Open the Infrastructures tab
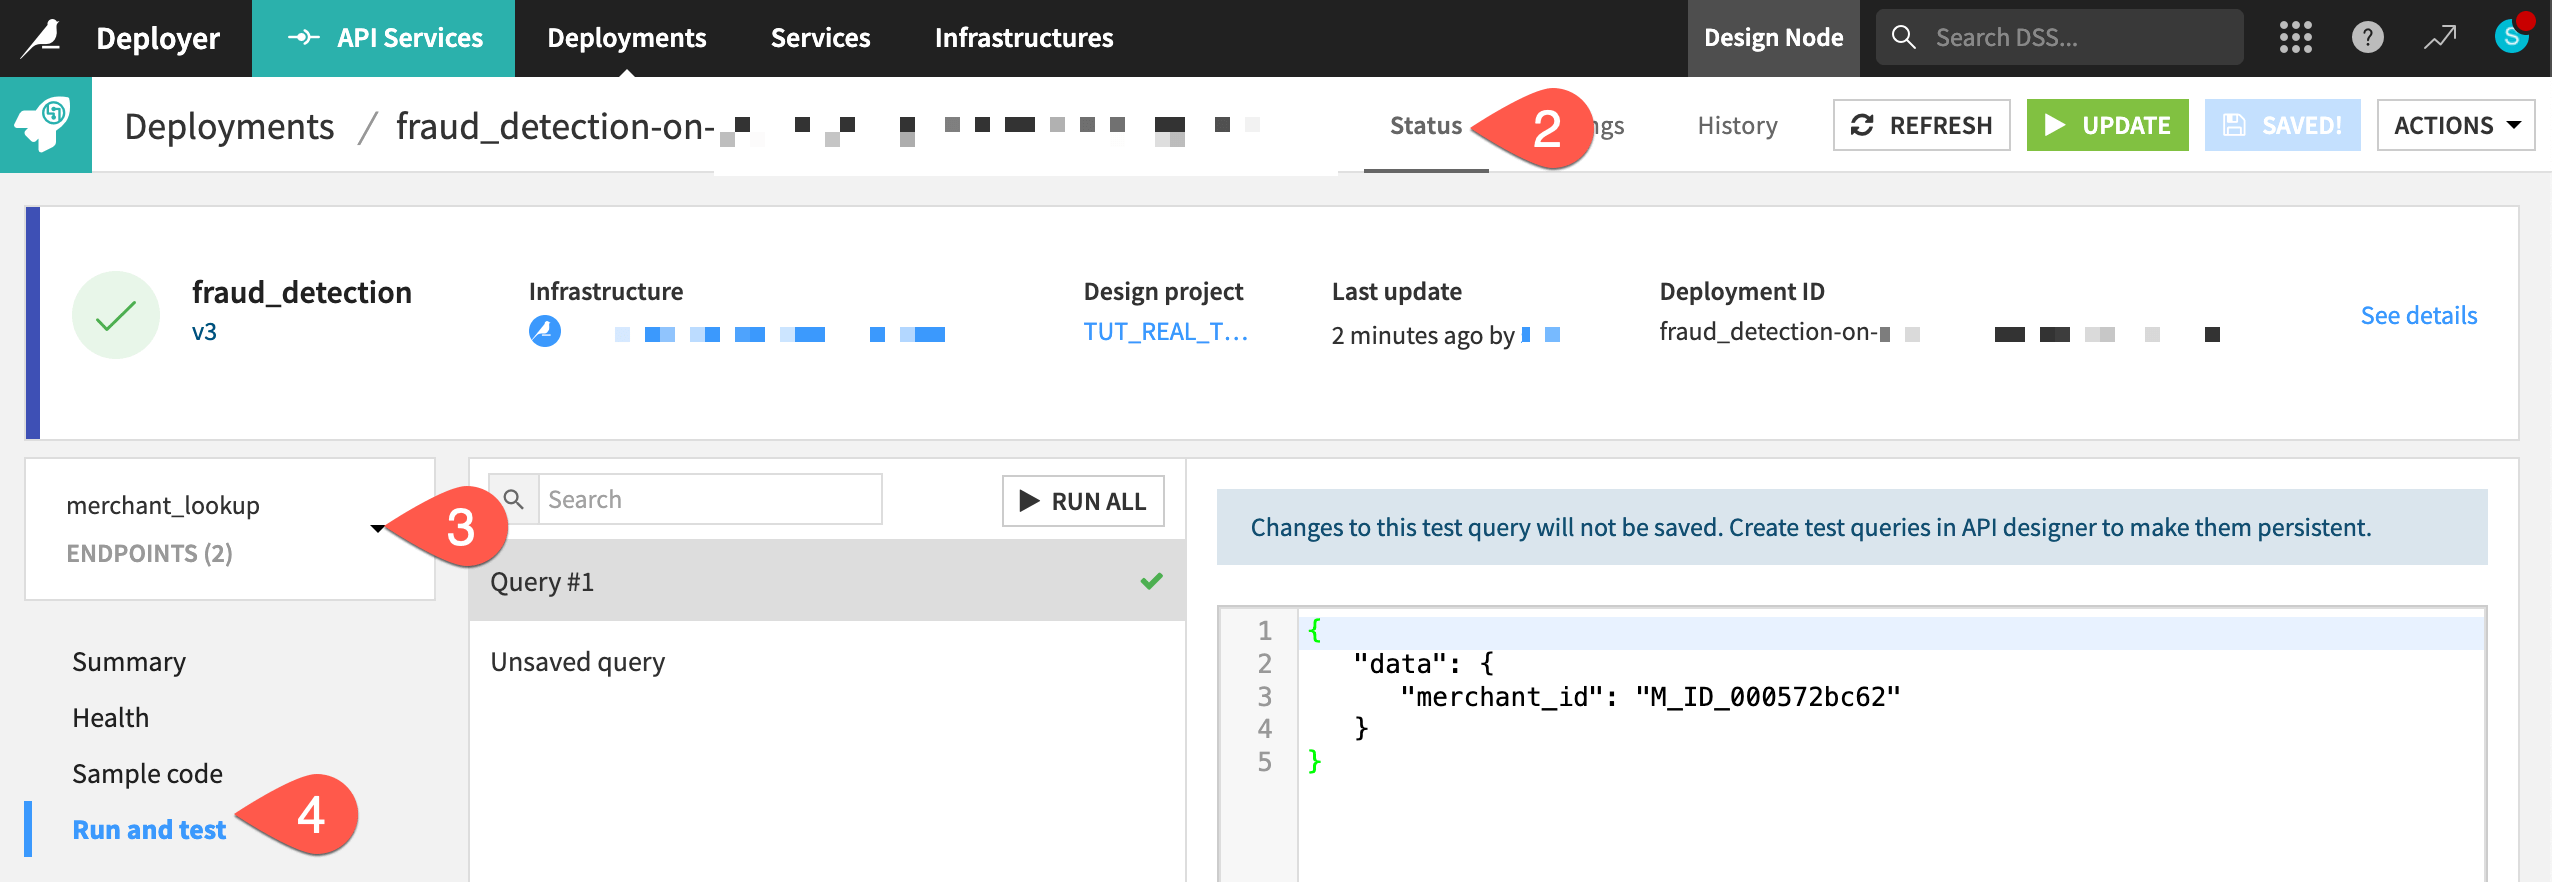The width and height of the screenshot is (2552, 882). [x=1023, y=38]
